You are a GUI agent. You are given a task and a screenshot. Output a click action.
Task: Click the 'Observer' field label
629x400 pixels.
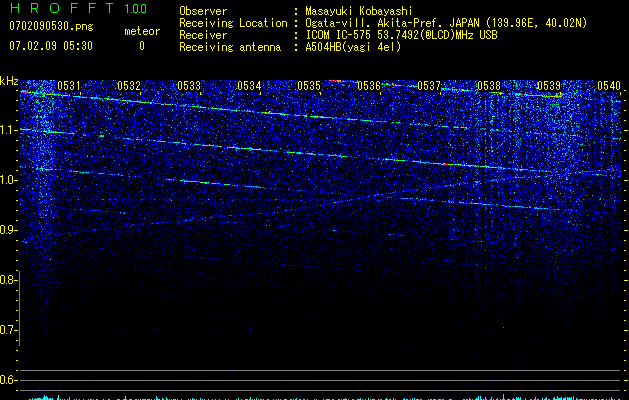203,11
